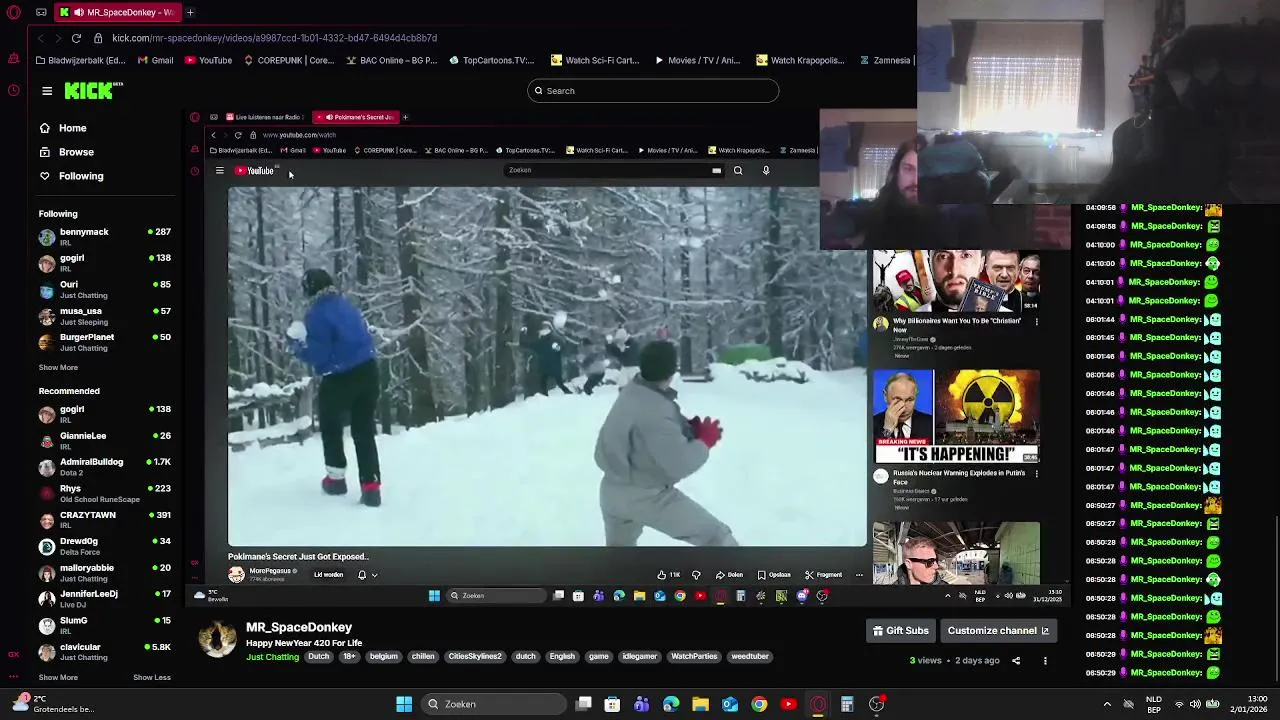Image resolution: width=1280 pixels, height=720 pixels.
Task: Click the Kick video player area
Action: (x=628, y=358)
